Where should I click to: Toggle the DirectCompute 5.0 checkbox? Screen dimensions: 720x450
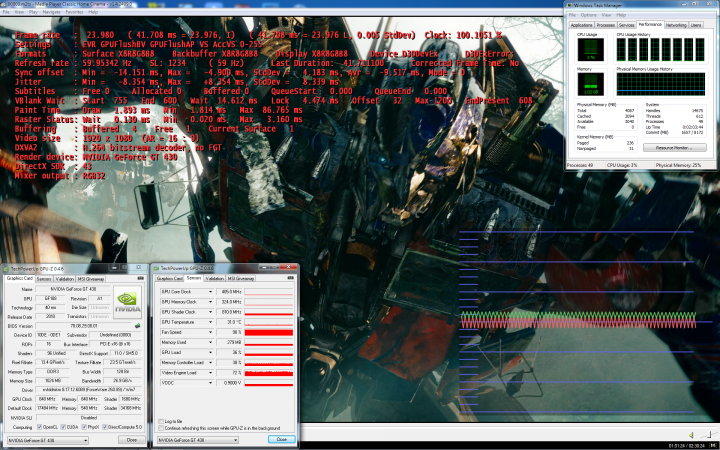pos(105,427)
